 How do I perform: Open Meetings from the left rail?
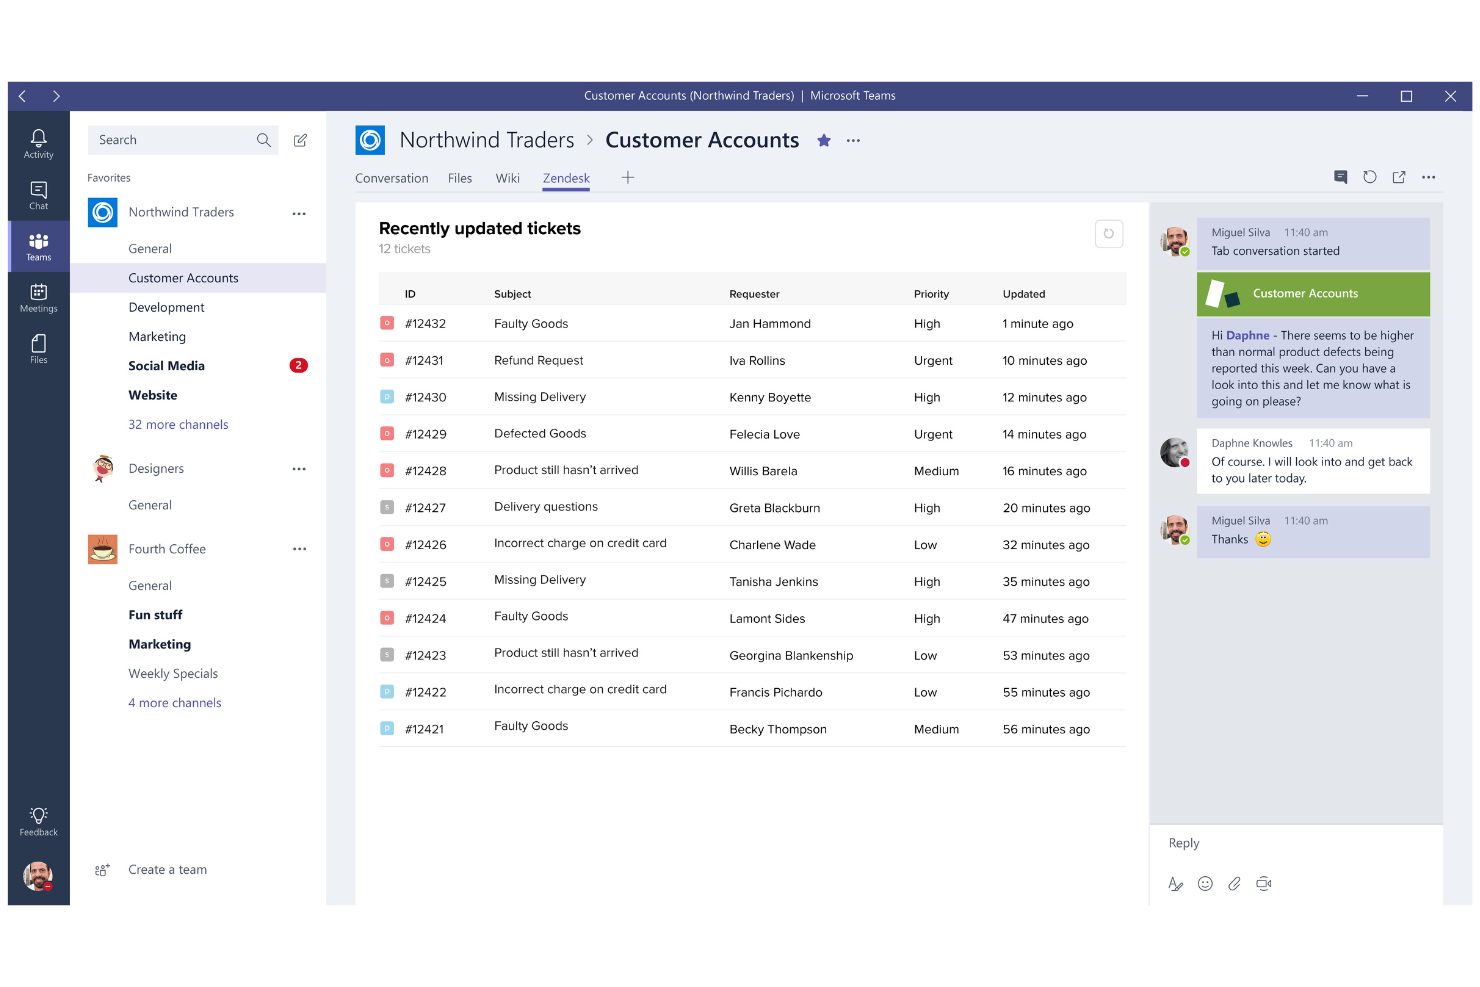click(x=38, y=296)
